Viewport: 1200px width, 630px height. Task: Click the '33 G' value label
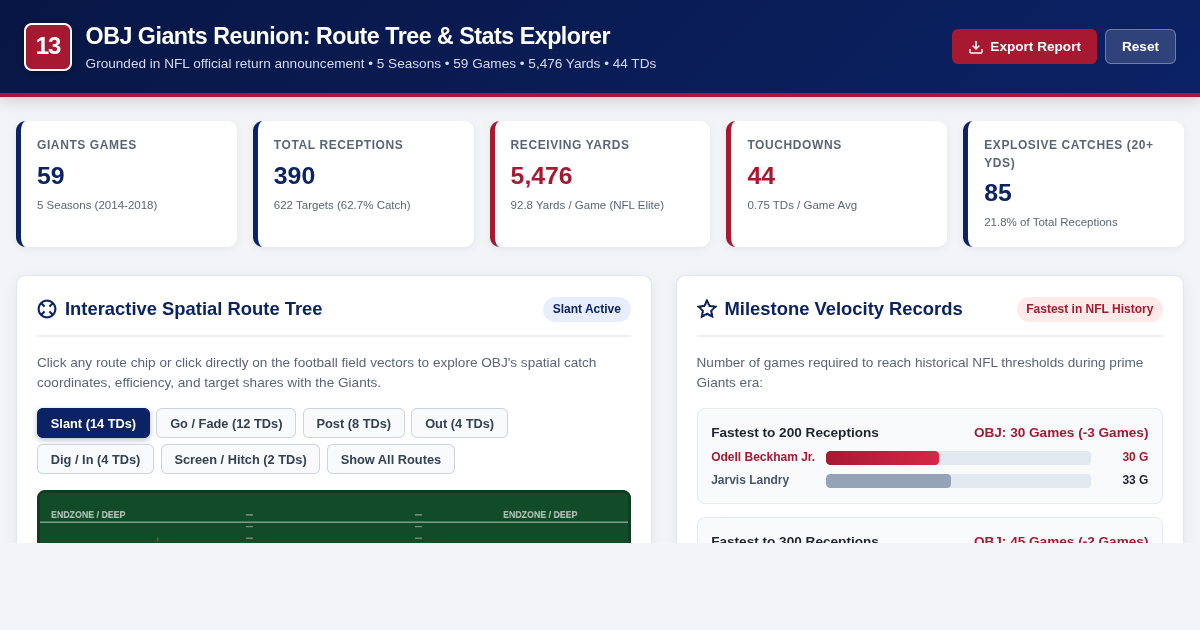pyautogui.click(x=1135, y=480)
